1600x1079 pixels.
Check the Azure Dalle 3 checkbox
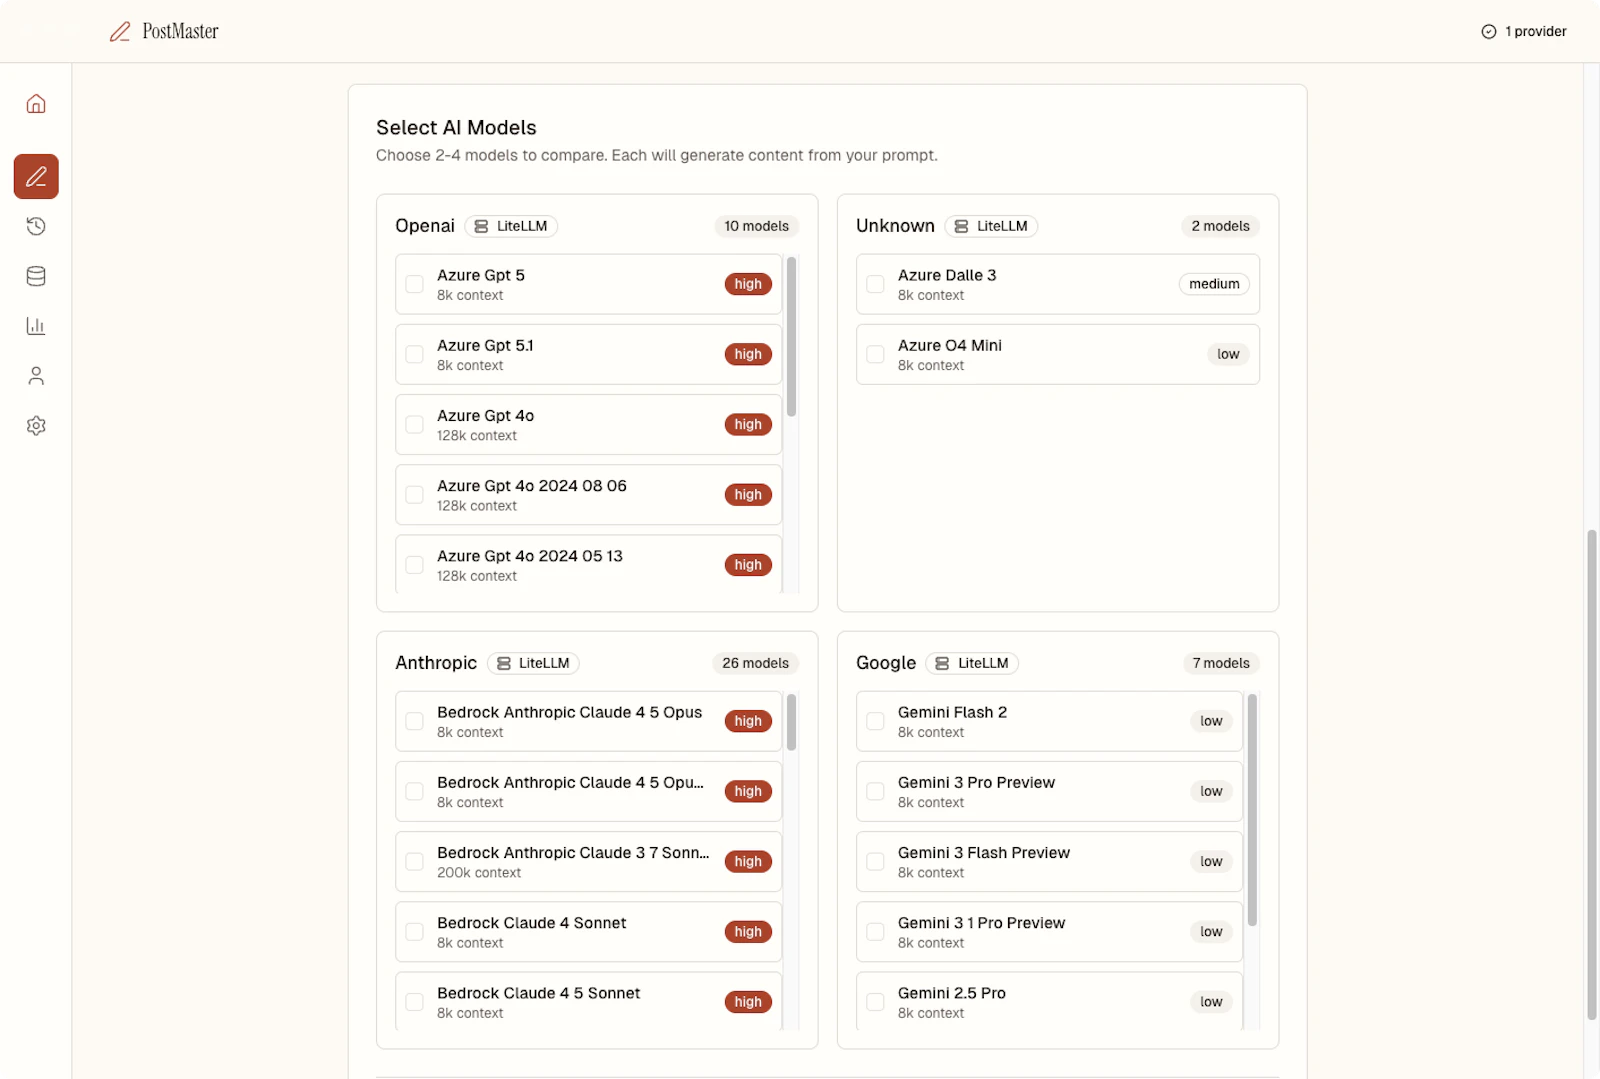875,284
